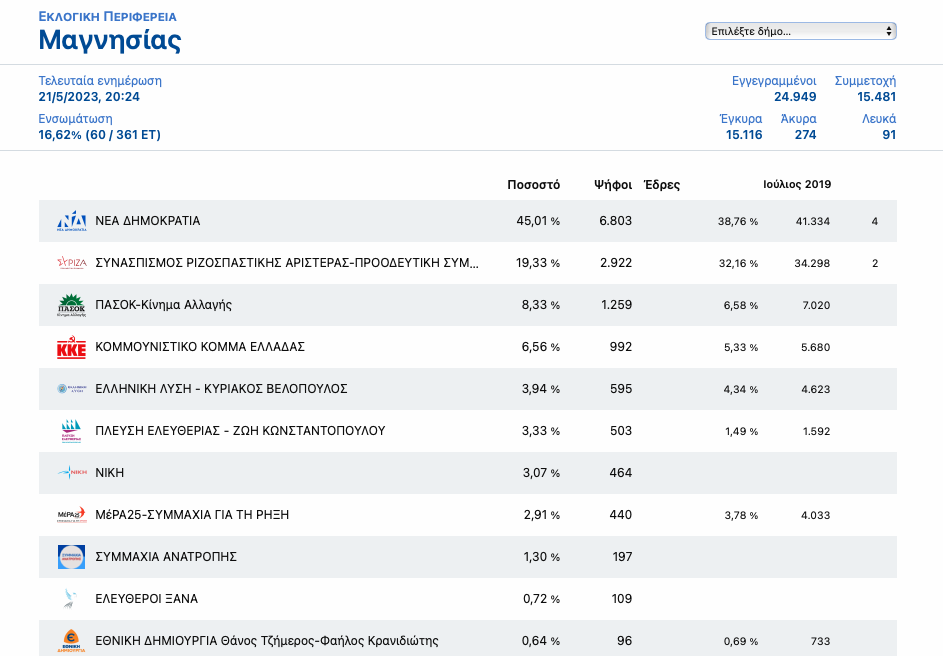Click the Έδρες column header
Screen dimensions: 943x656
tap(662, 185)
